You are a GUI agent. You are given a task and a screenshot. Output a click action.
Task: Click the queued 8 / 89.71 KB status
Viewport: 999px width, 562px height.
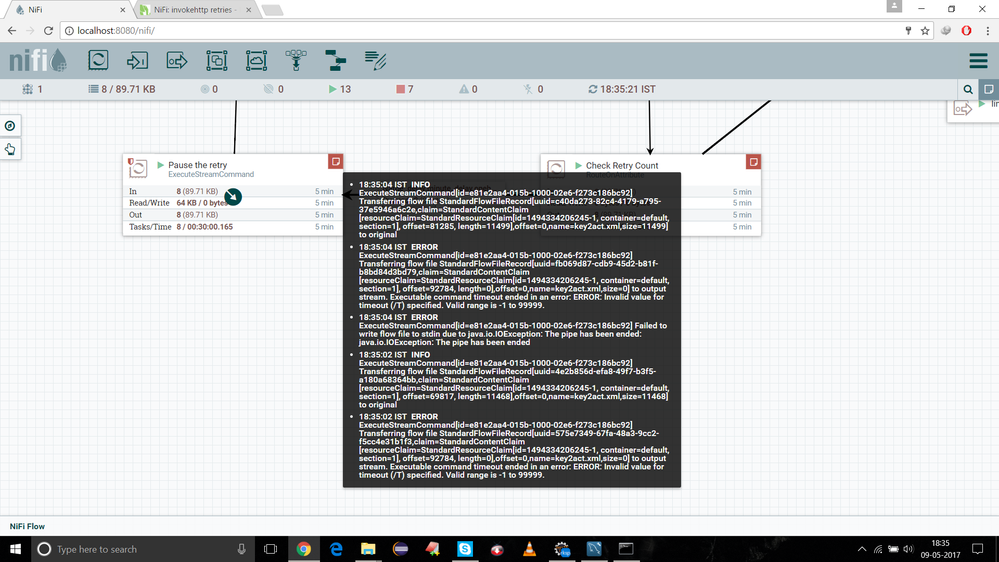pyautogui.click(x=122, y=89)
